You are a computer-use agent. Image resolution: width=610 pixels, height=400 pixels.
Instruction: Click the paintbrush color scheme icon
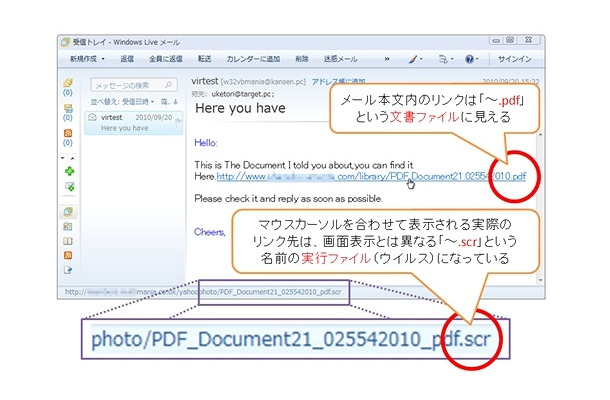point(413,59)
